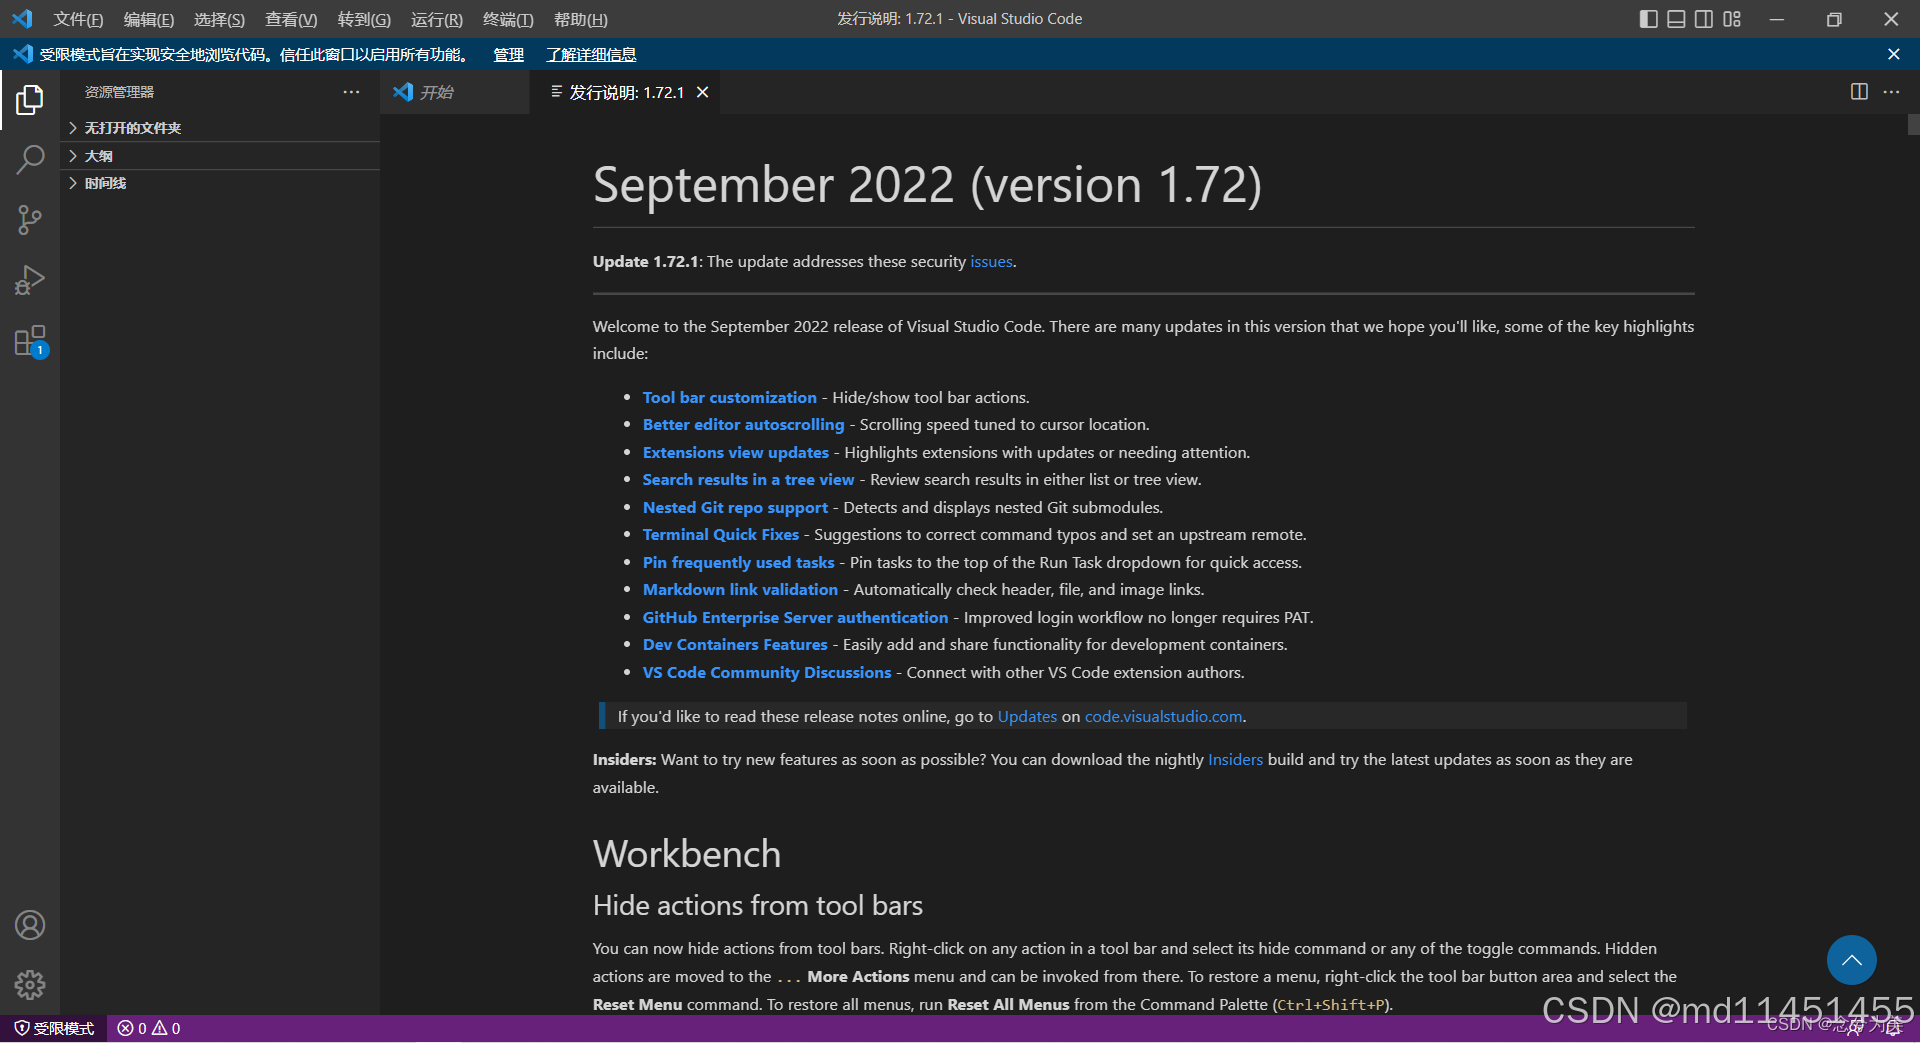Open the 运行(R) menu
The height and width of the screenshot is (1043, 1920).
437,19
